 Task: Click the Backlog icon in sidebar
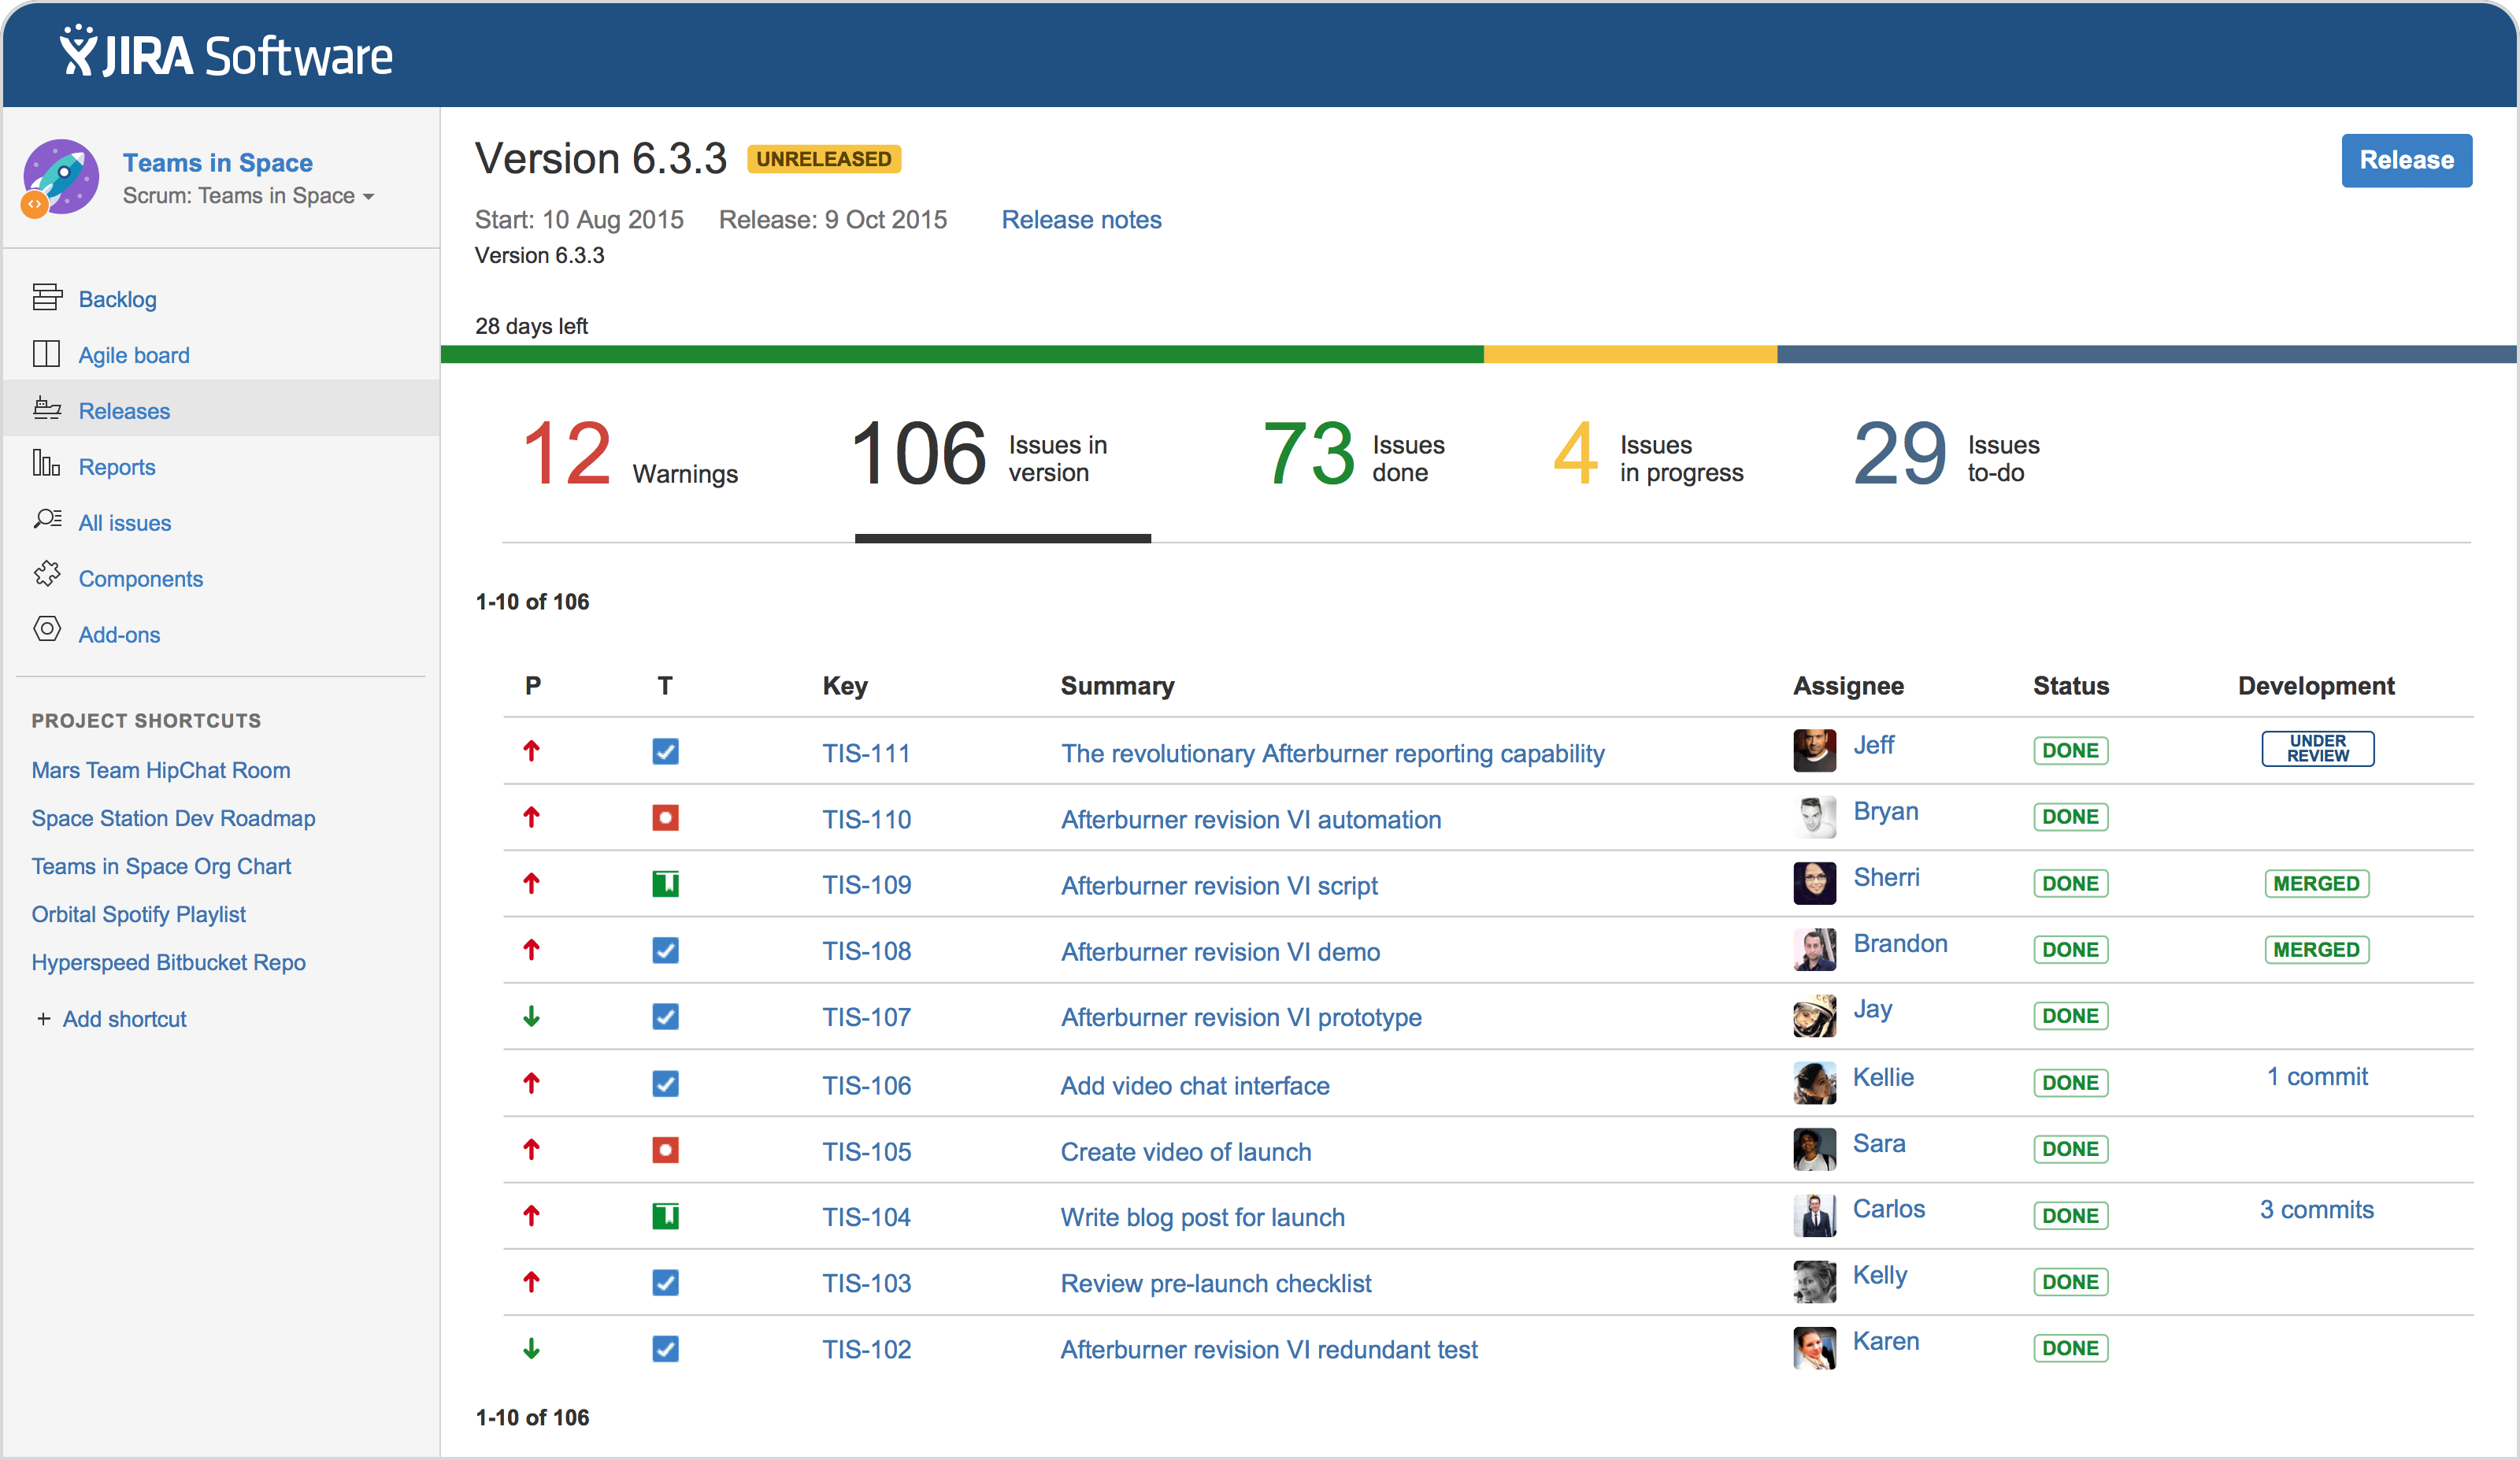tap(47, 297)
